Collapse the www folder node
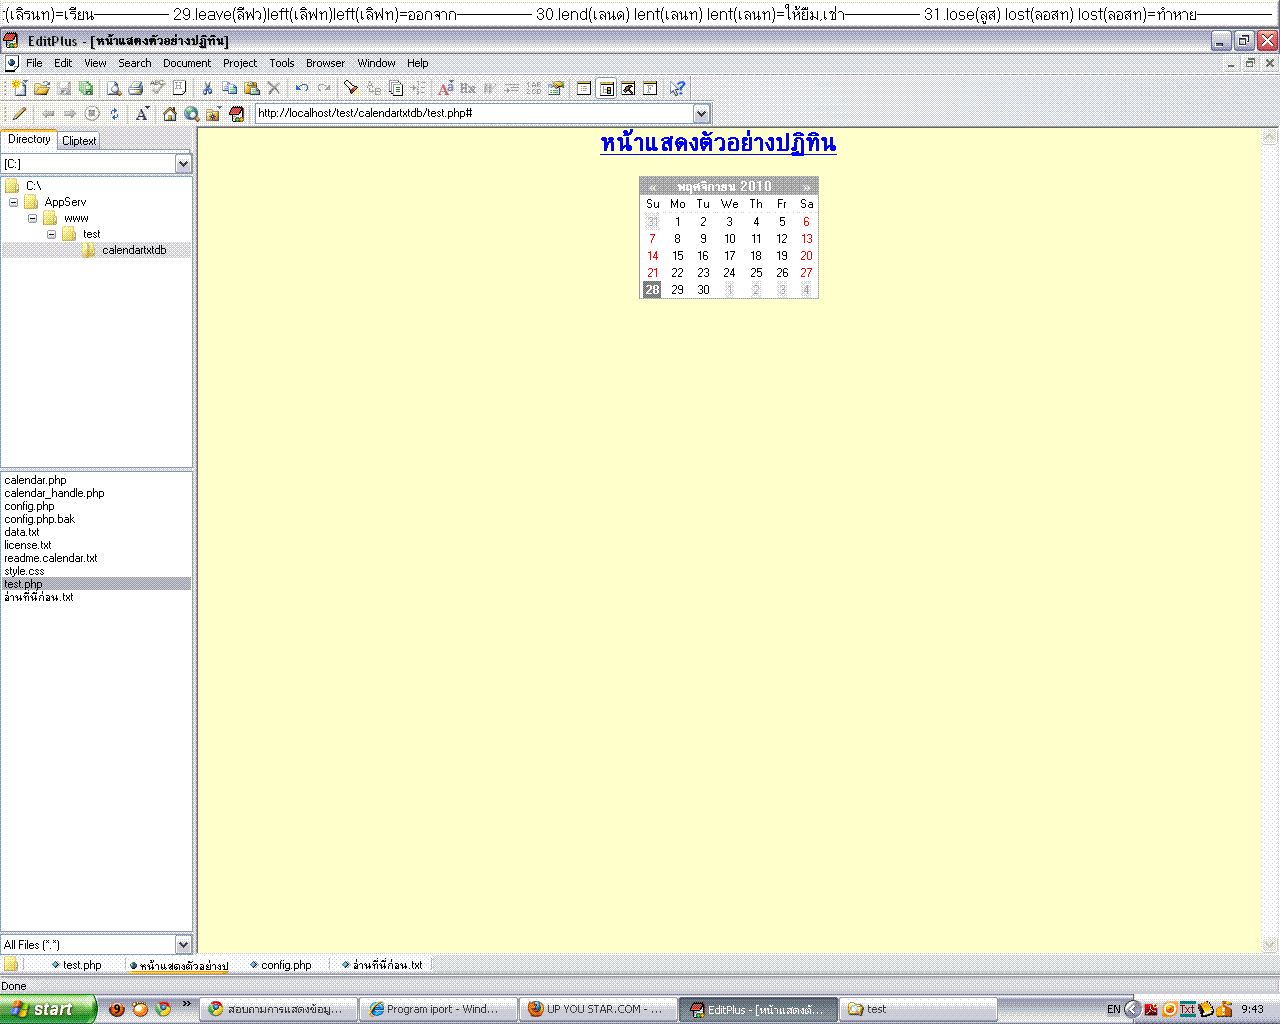Viewport: 1280px width, 1024px height. click(32, 218)
